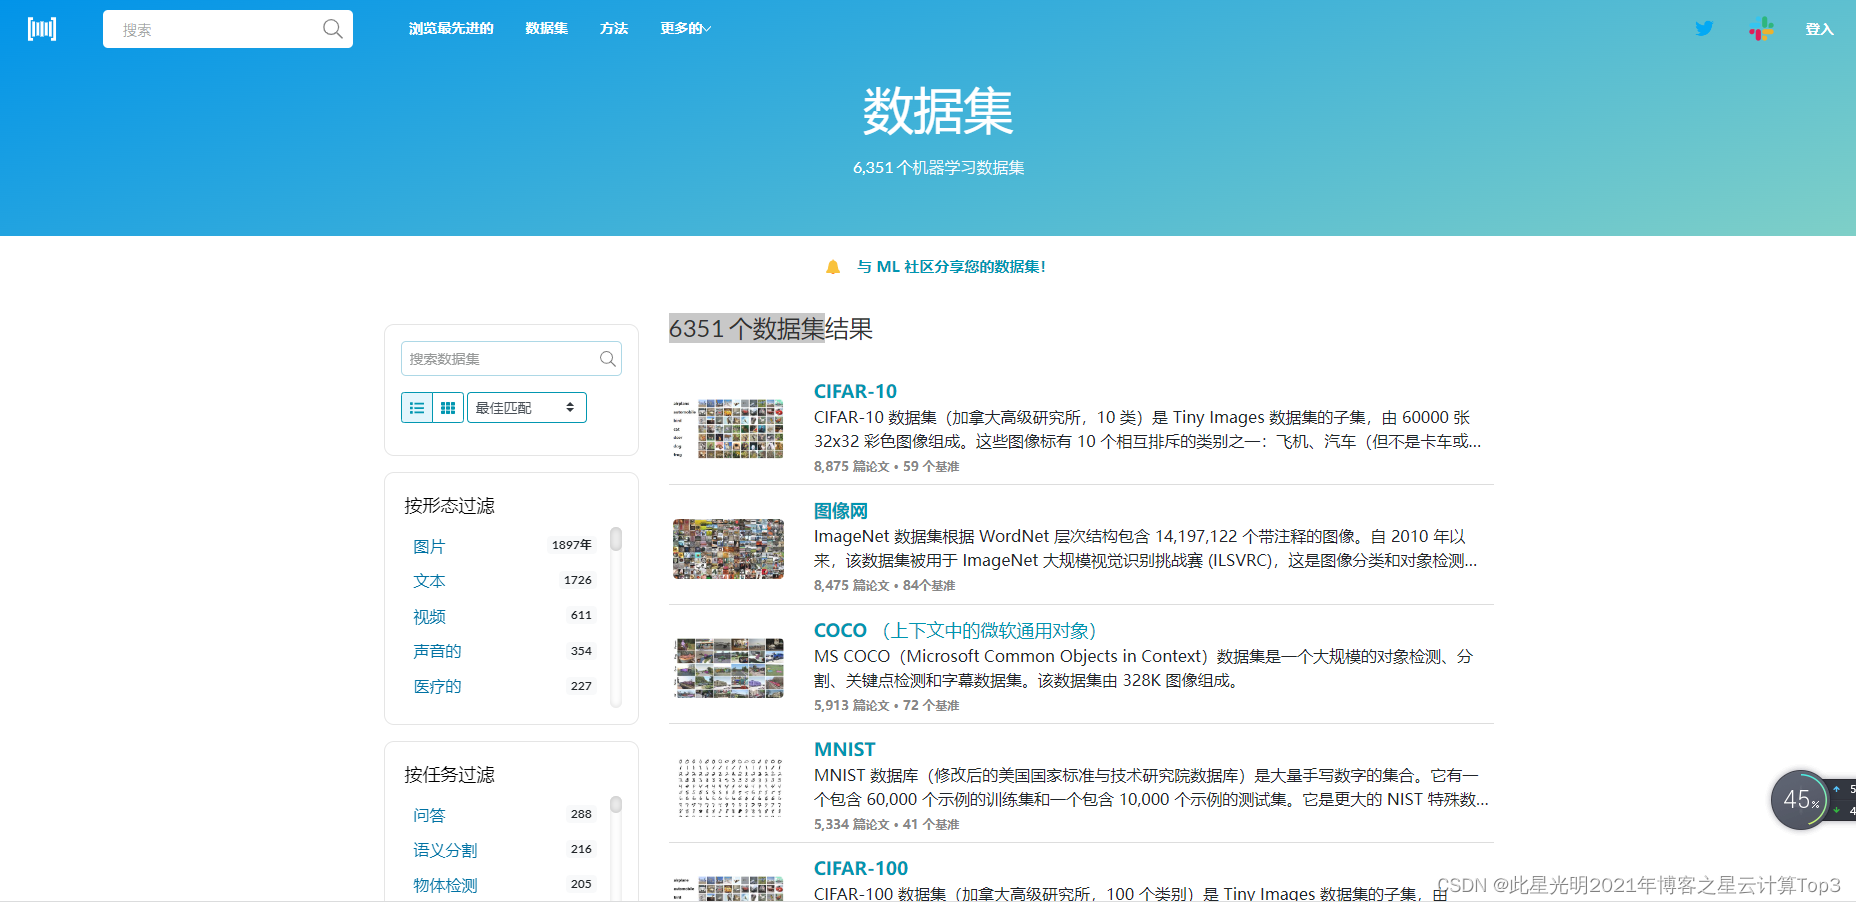Image resolution: width=1856 pixels, height=905 pixels.
Task: Click the Papers with Code logo icon
Action: coord(42,29)
